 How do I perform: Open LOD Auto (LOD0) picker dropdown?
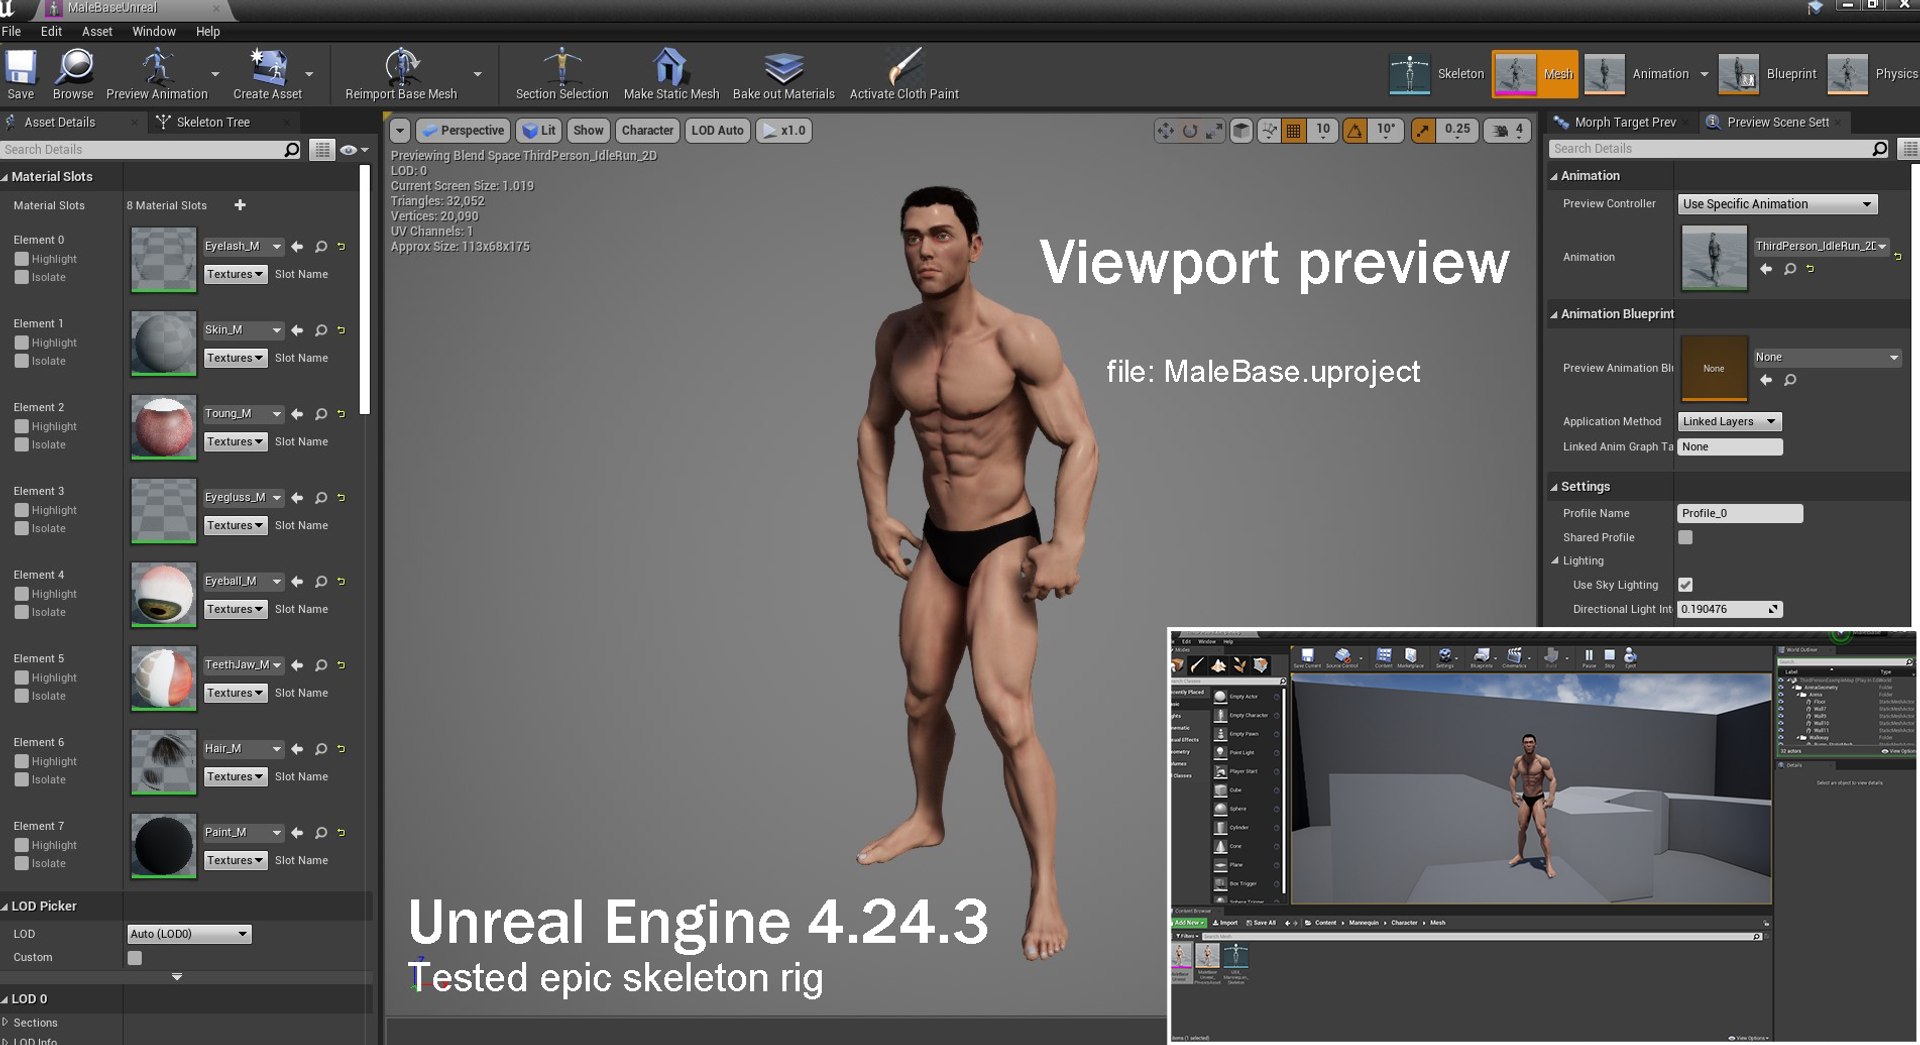tap(189, 934)
